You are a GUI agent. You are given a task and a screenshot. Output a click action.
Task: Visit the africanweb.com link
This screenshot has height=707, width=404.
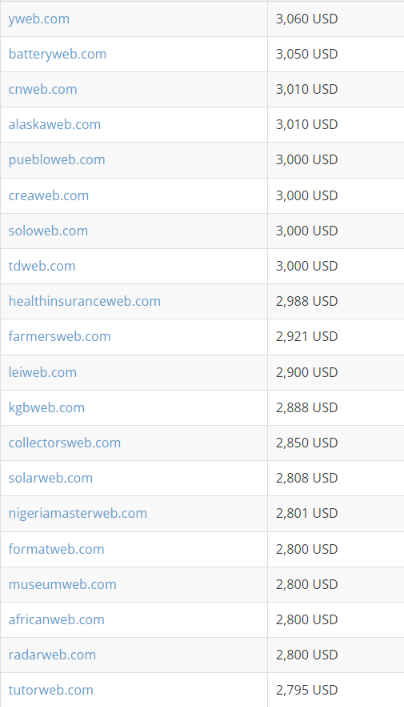56,620
